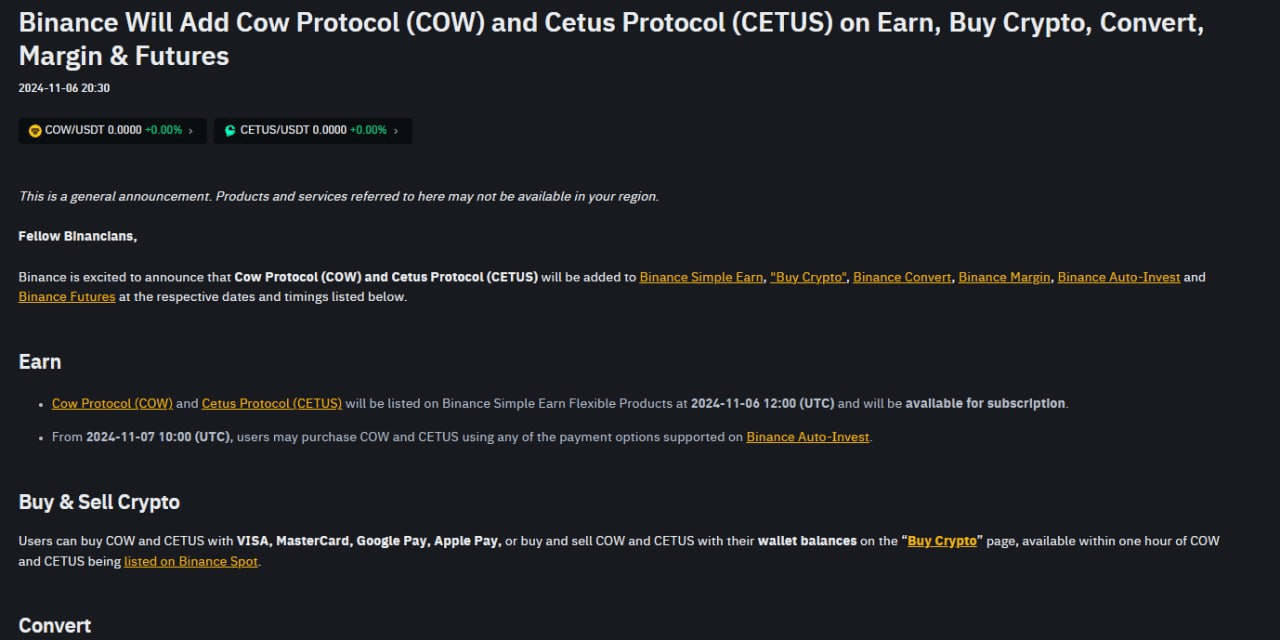Open Cetus Protocol (CETUS) Earn link
The image size is (1280, 640).
click(x=272, y=404)
